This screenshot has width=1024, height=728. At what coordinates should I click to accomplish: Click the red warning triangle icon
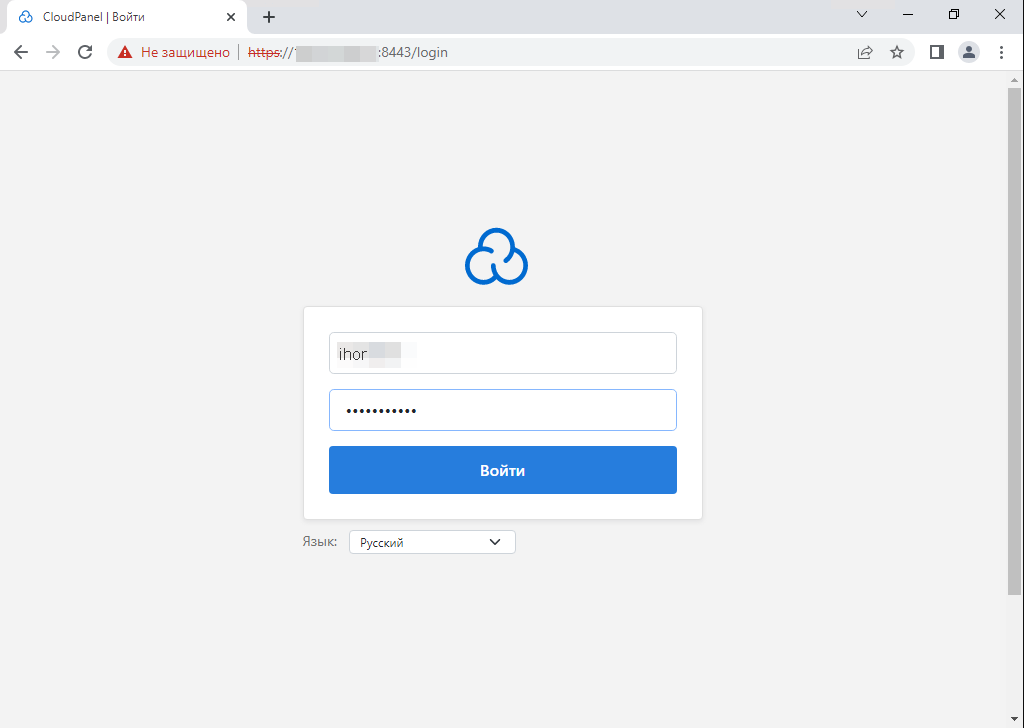pos(124,52)
